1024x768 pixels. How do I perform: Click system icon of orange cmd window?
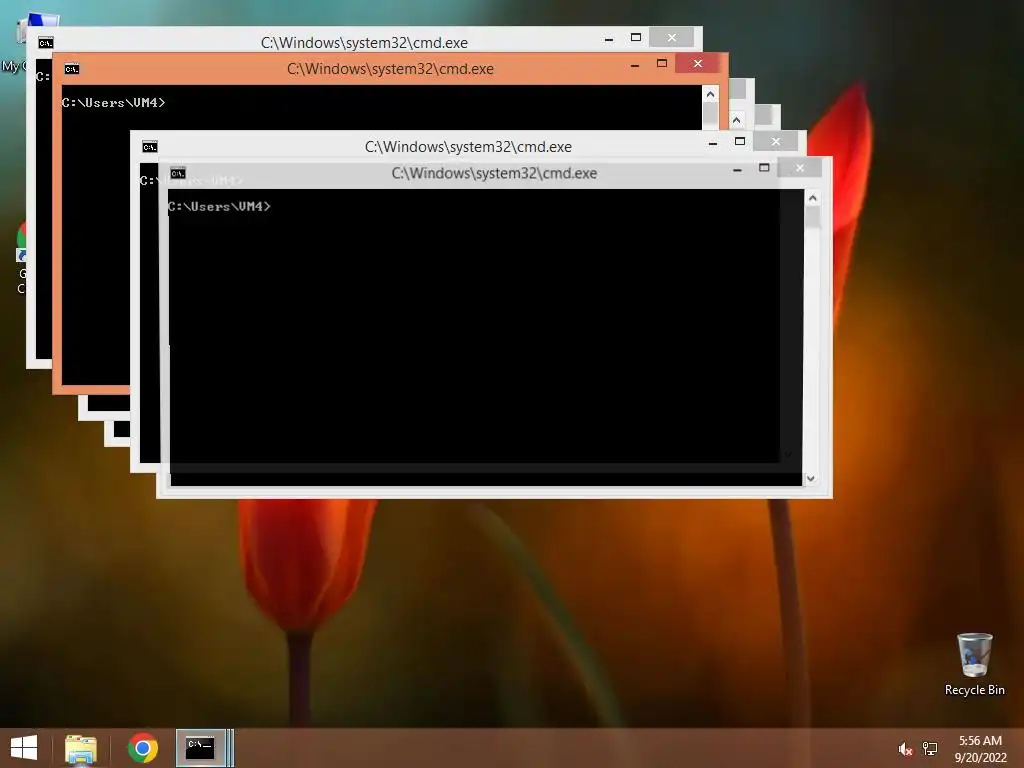72,69
